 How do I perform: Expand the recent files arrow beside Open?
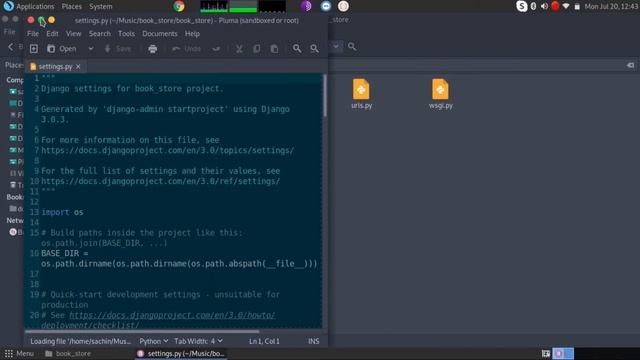(x=91, y=49)
